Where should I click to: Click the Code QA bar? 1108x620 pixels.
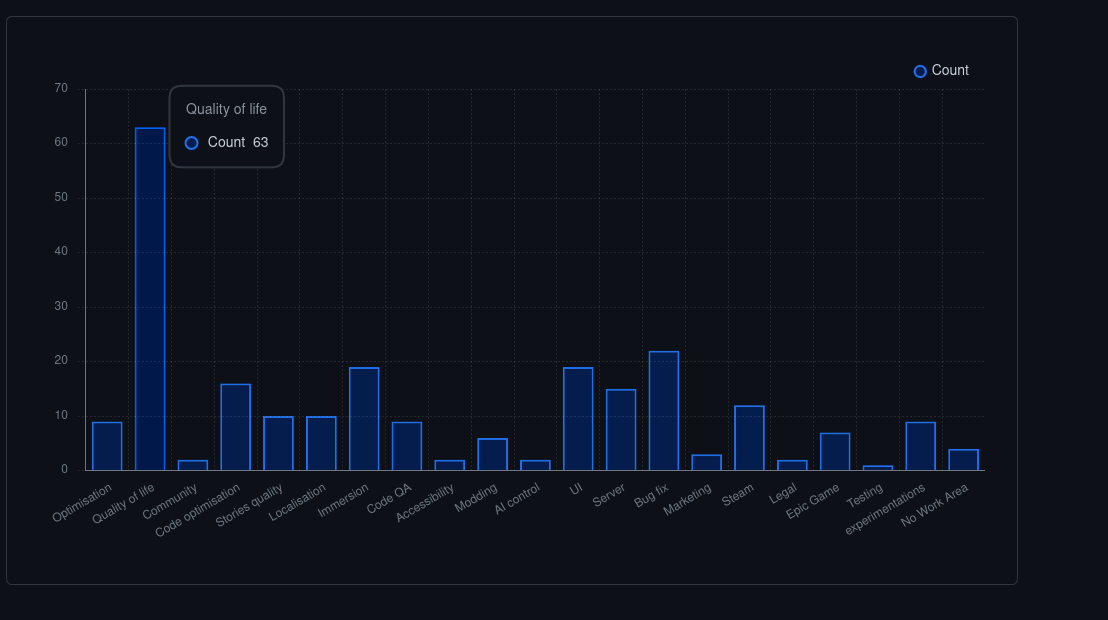pyautogui.click(x=407, y=446)
